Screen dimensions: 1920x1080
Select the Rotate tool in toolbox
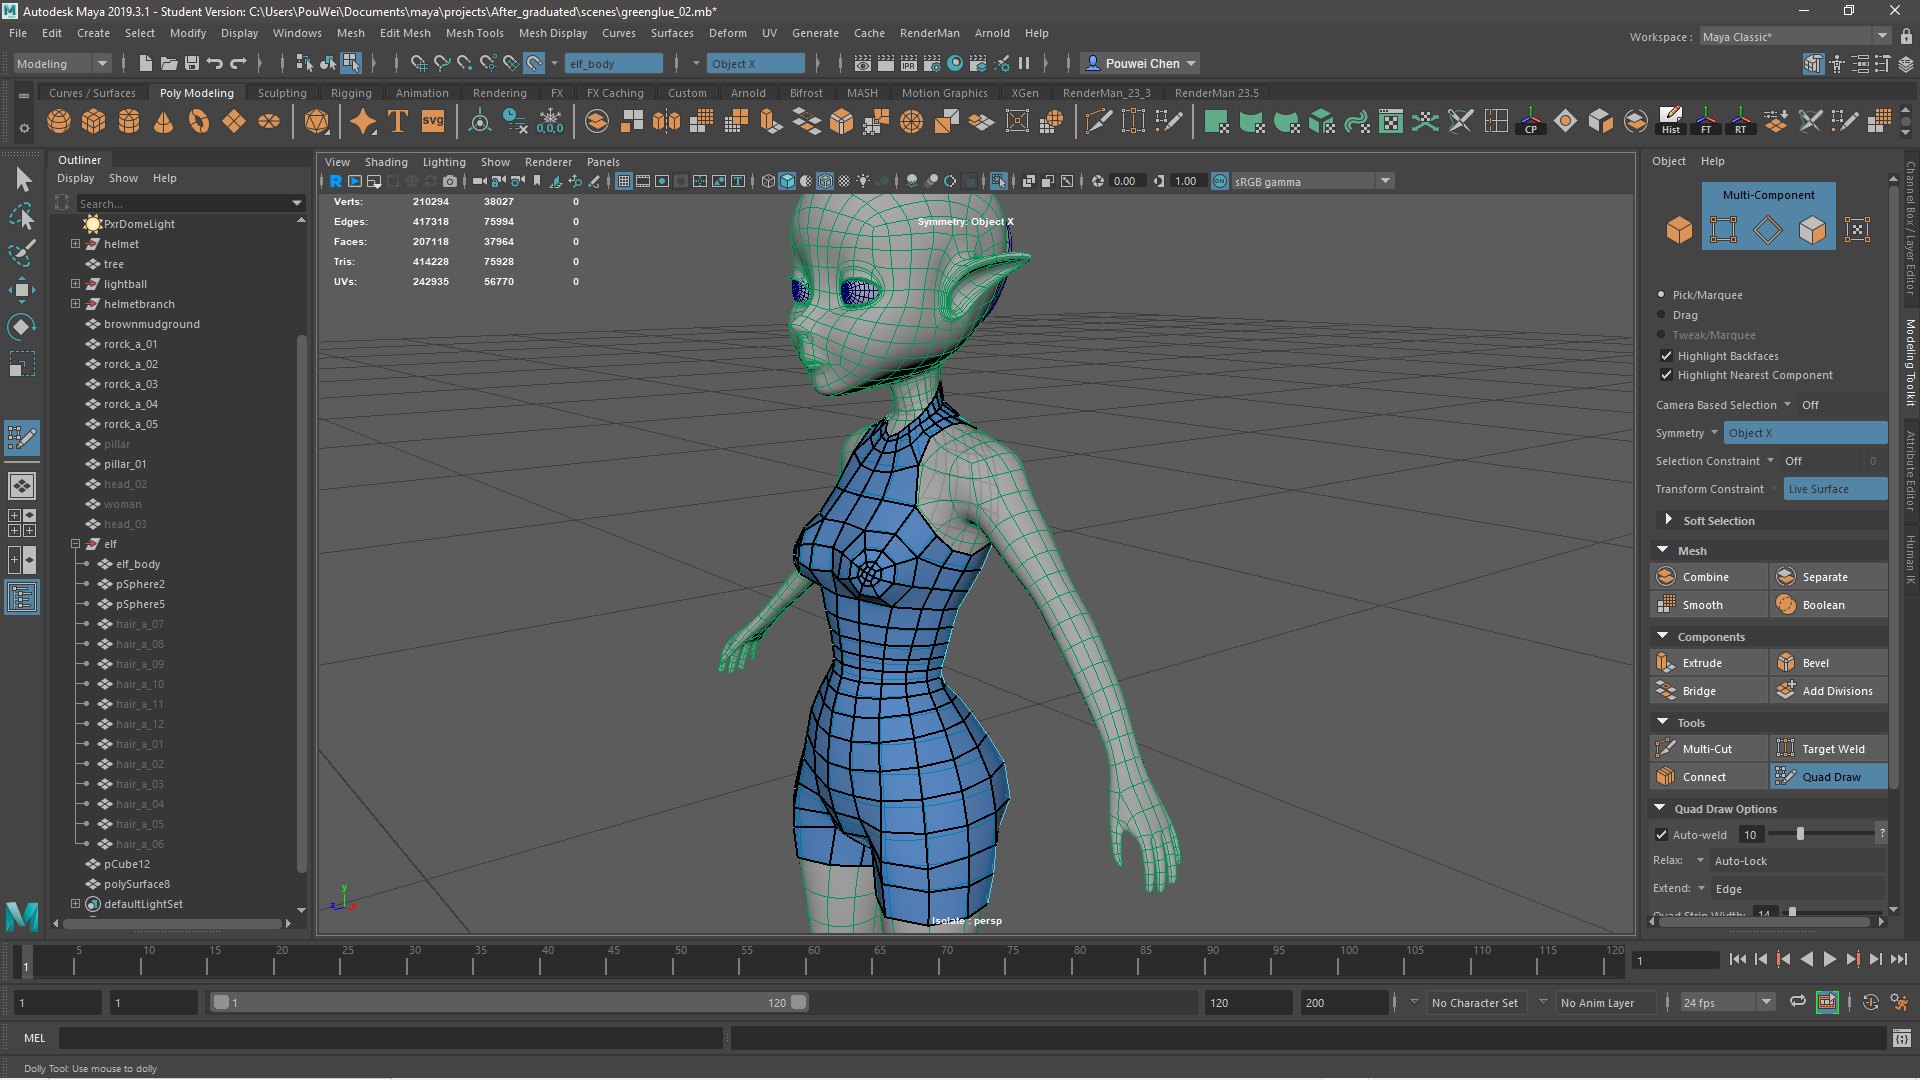coord(21,327)
